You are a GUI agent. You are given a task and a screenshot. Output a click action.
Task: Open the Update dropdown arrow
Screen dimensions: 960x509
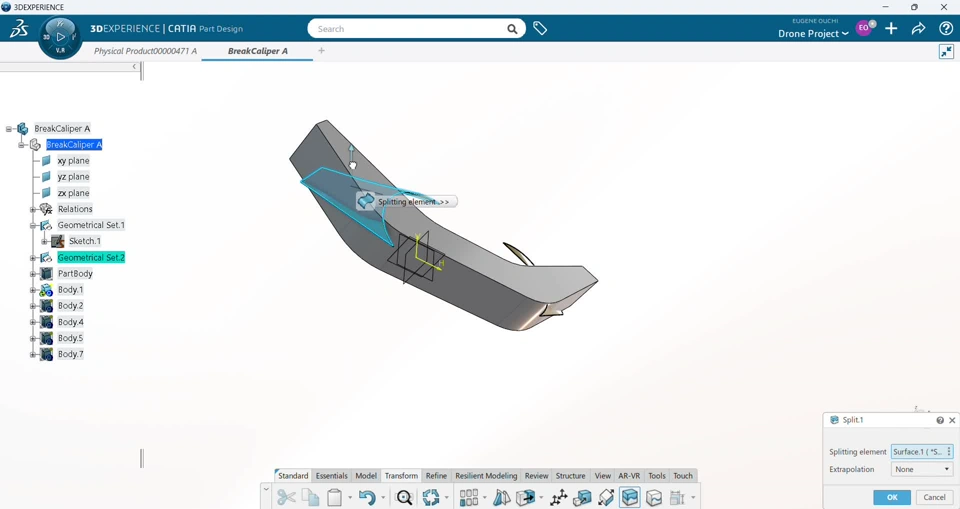[x=446, y=498]
